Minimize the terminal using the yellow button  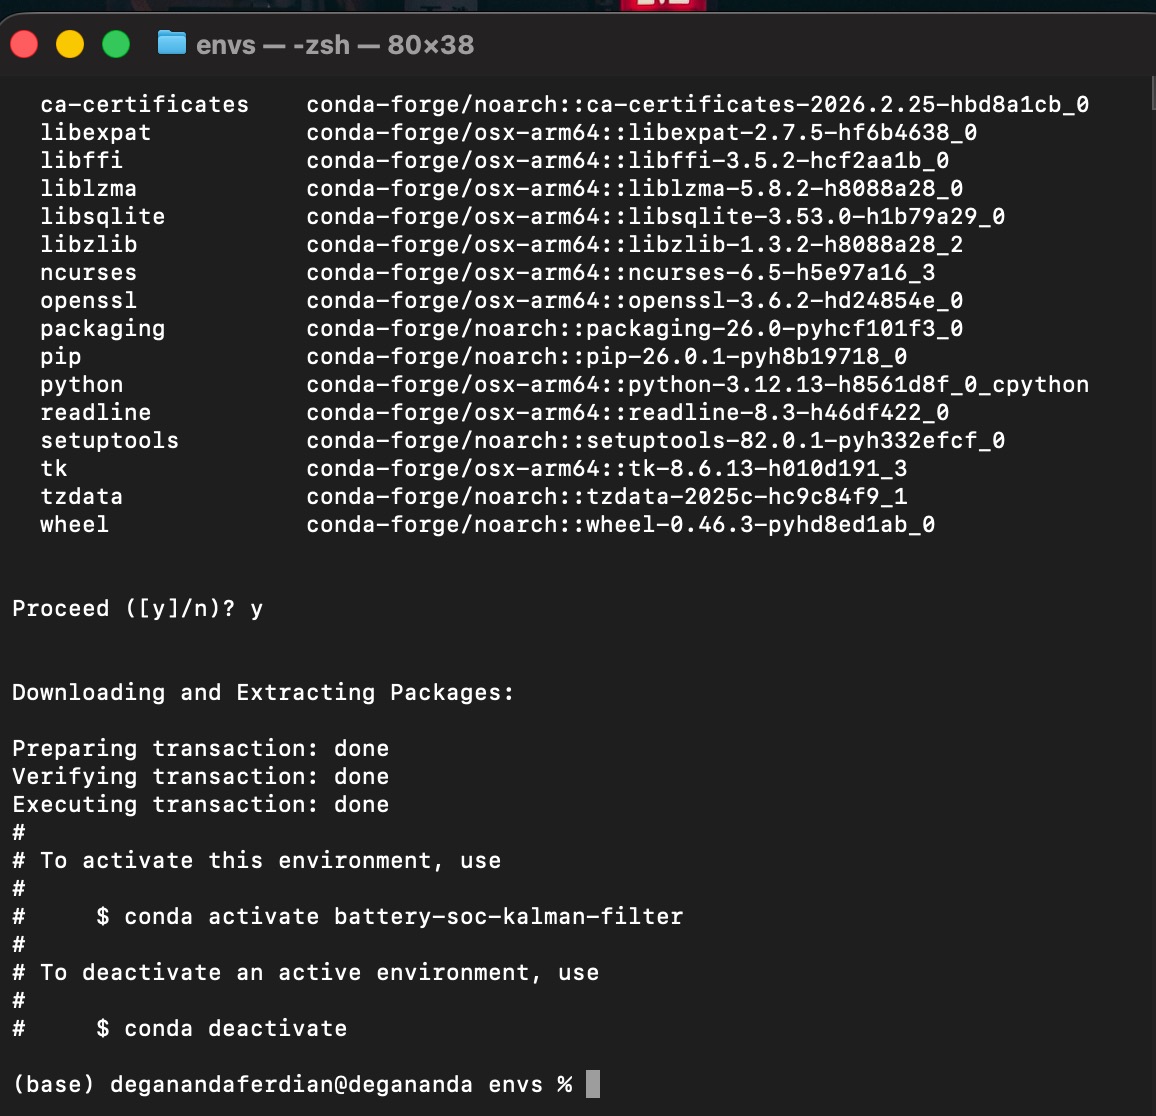(70, 44)
